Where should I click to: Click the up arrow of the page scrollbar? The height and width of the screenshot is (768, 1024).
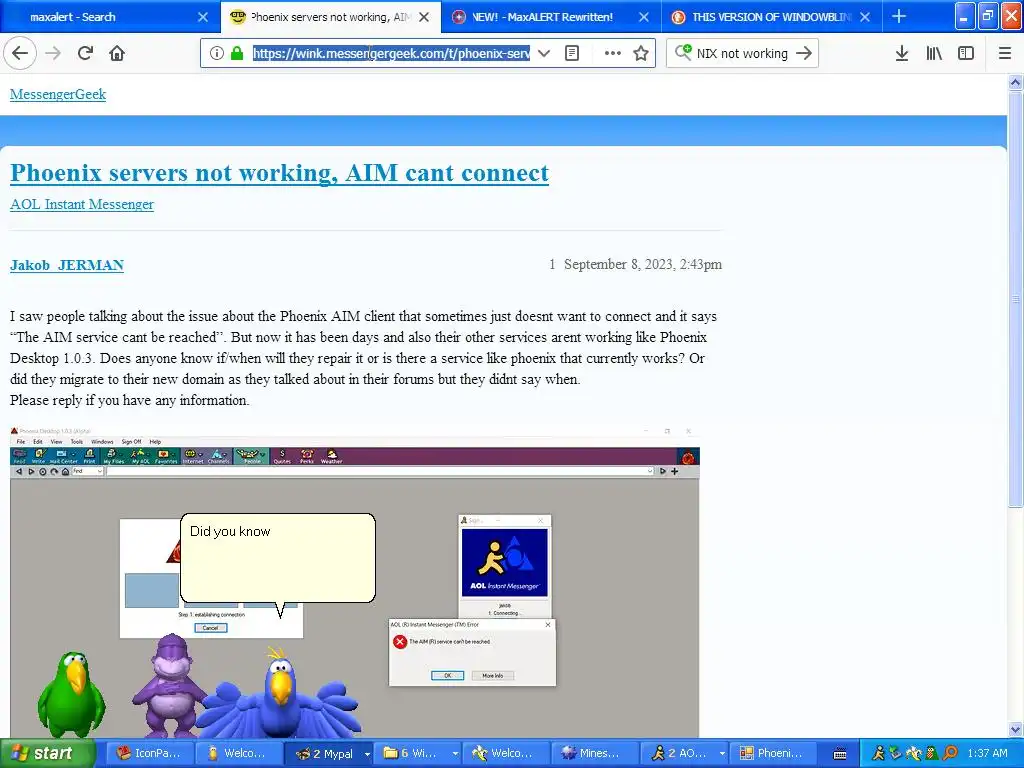(x=1015, y=82)
